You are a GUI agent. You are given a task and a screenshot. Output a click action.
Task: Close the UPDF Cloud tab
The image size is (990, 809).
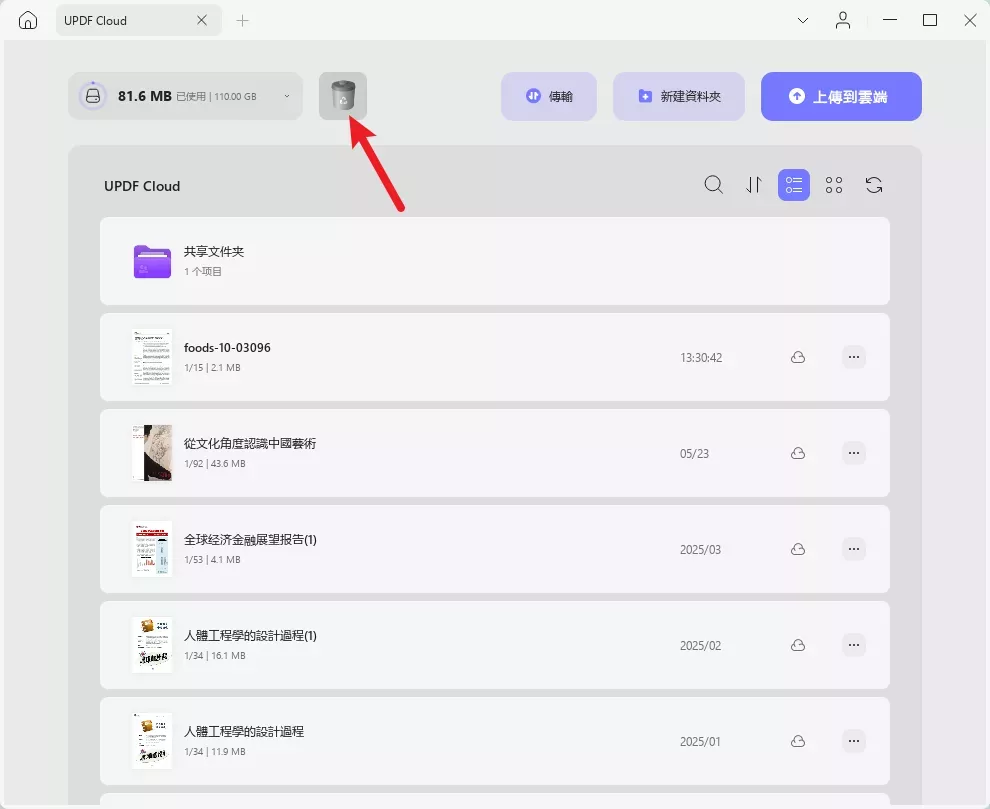tap(202, 20)
